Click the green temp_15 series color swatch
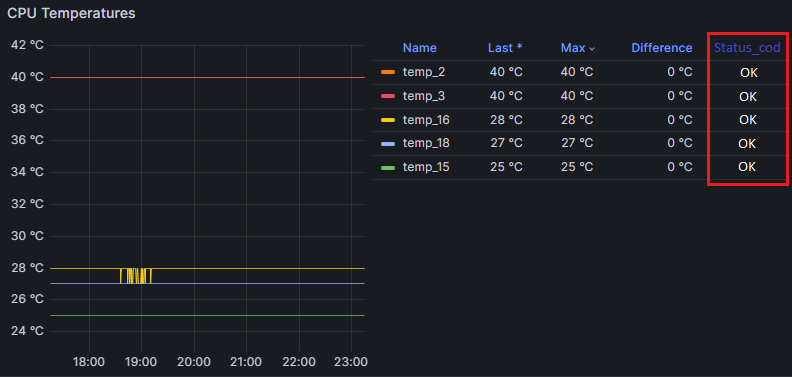Image resolution: width=792 pixels, height=377 pixels. click(x=388, y=167)
